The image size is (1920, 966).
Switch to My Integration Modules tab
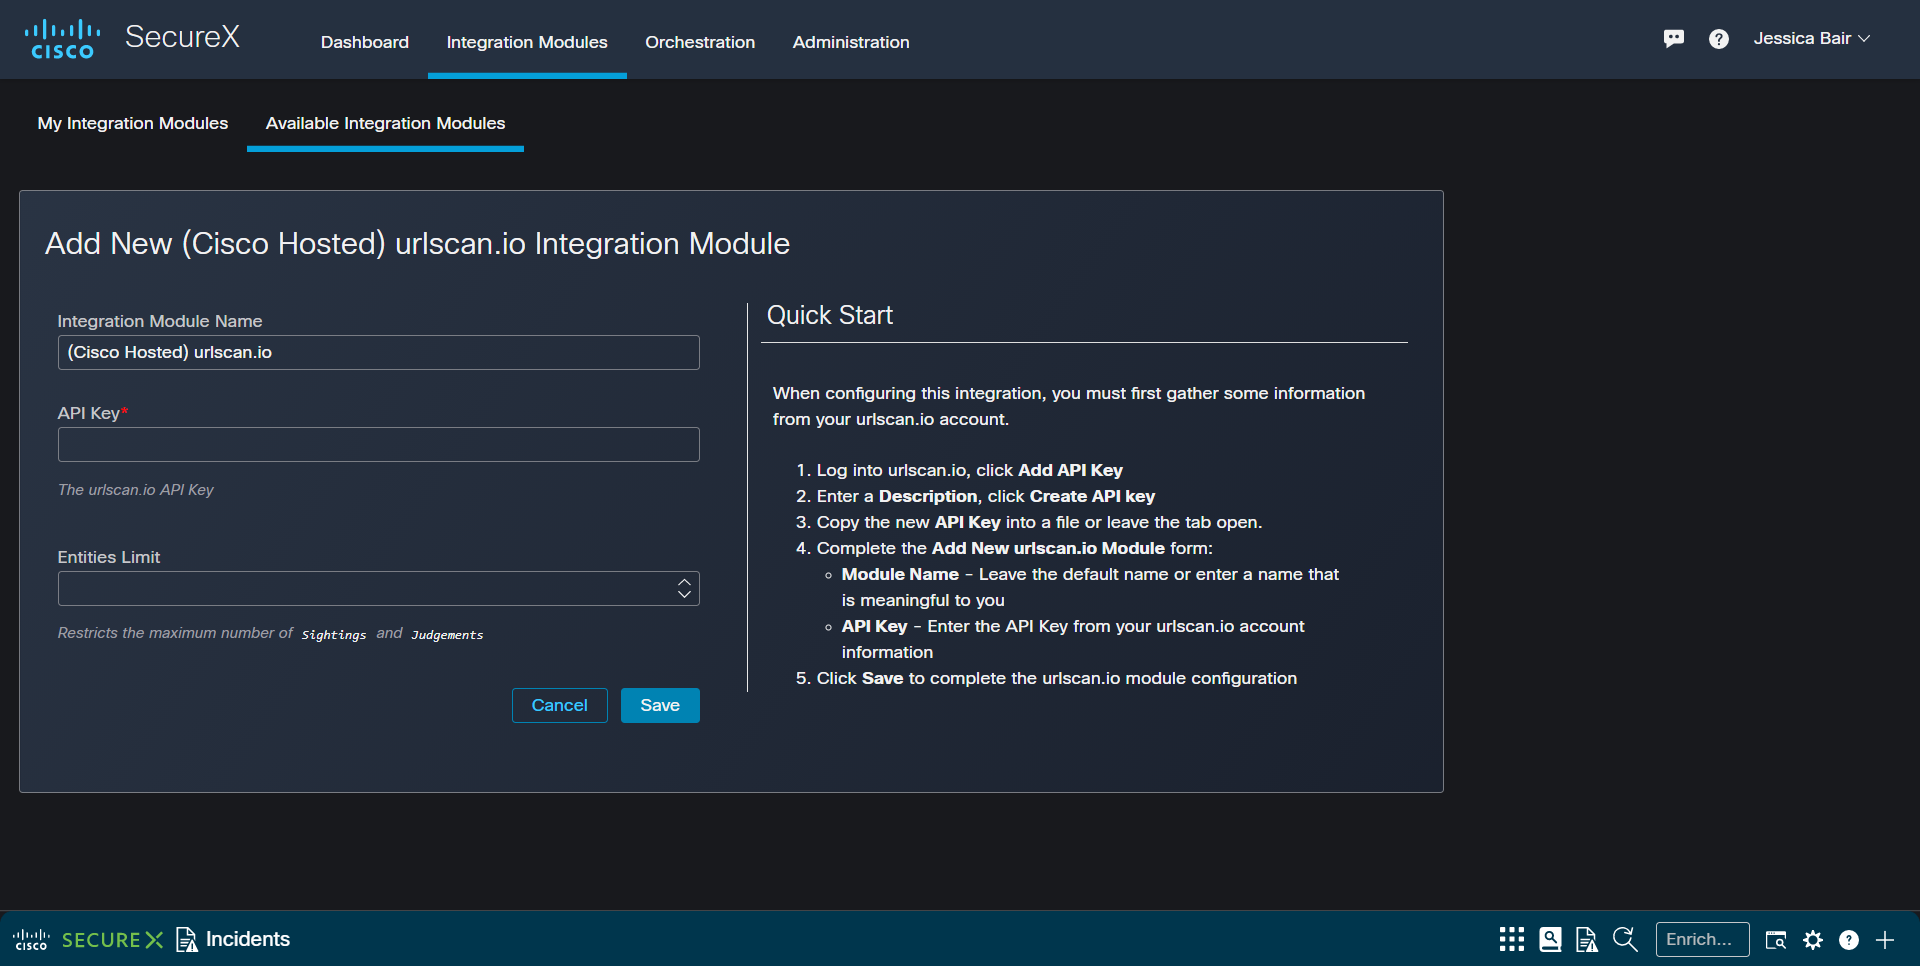(x=133, y=123)
